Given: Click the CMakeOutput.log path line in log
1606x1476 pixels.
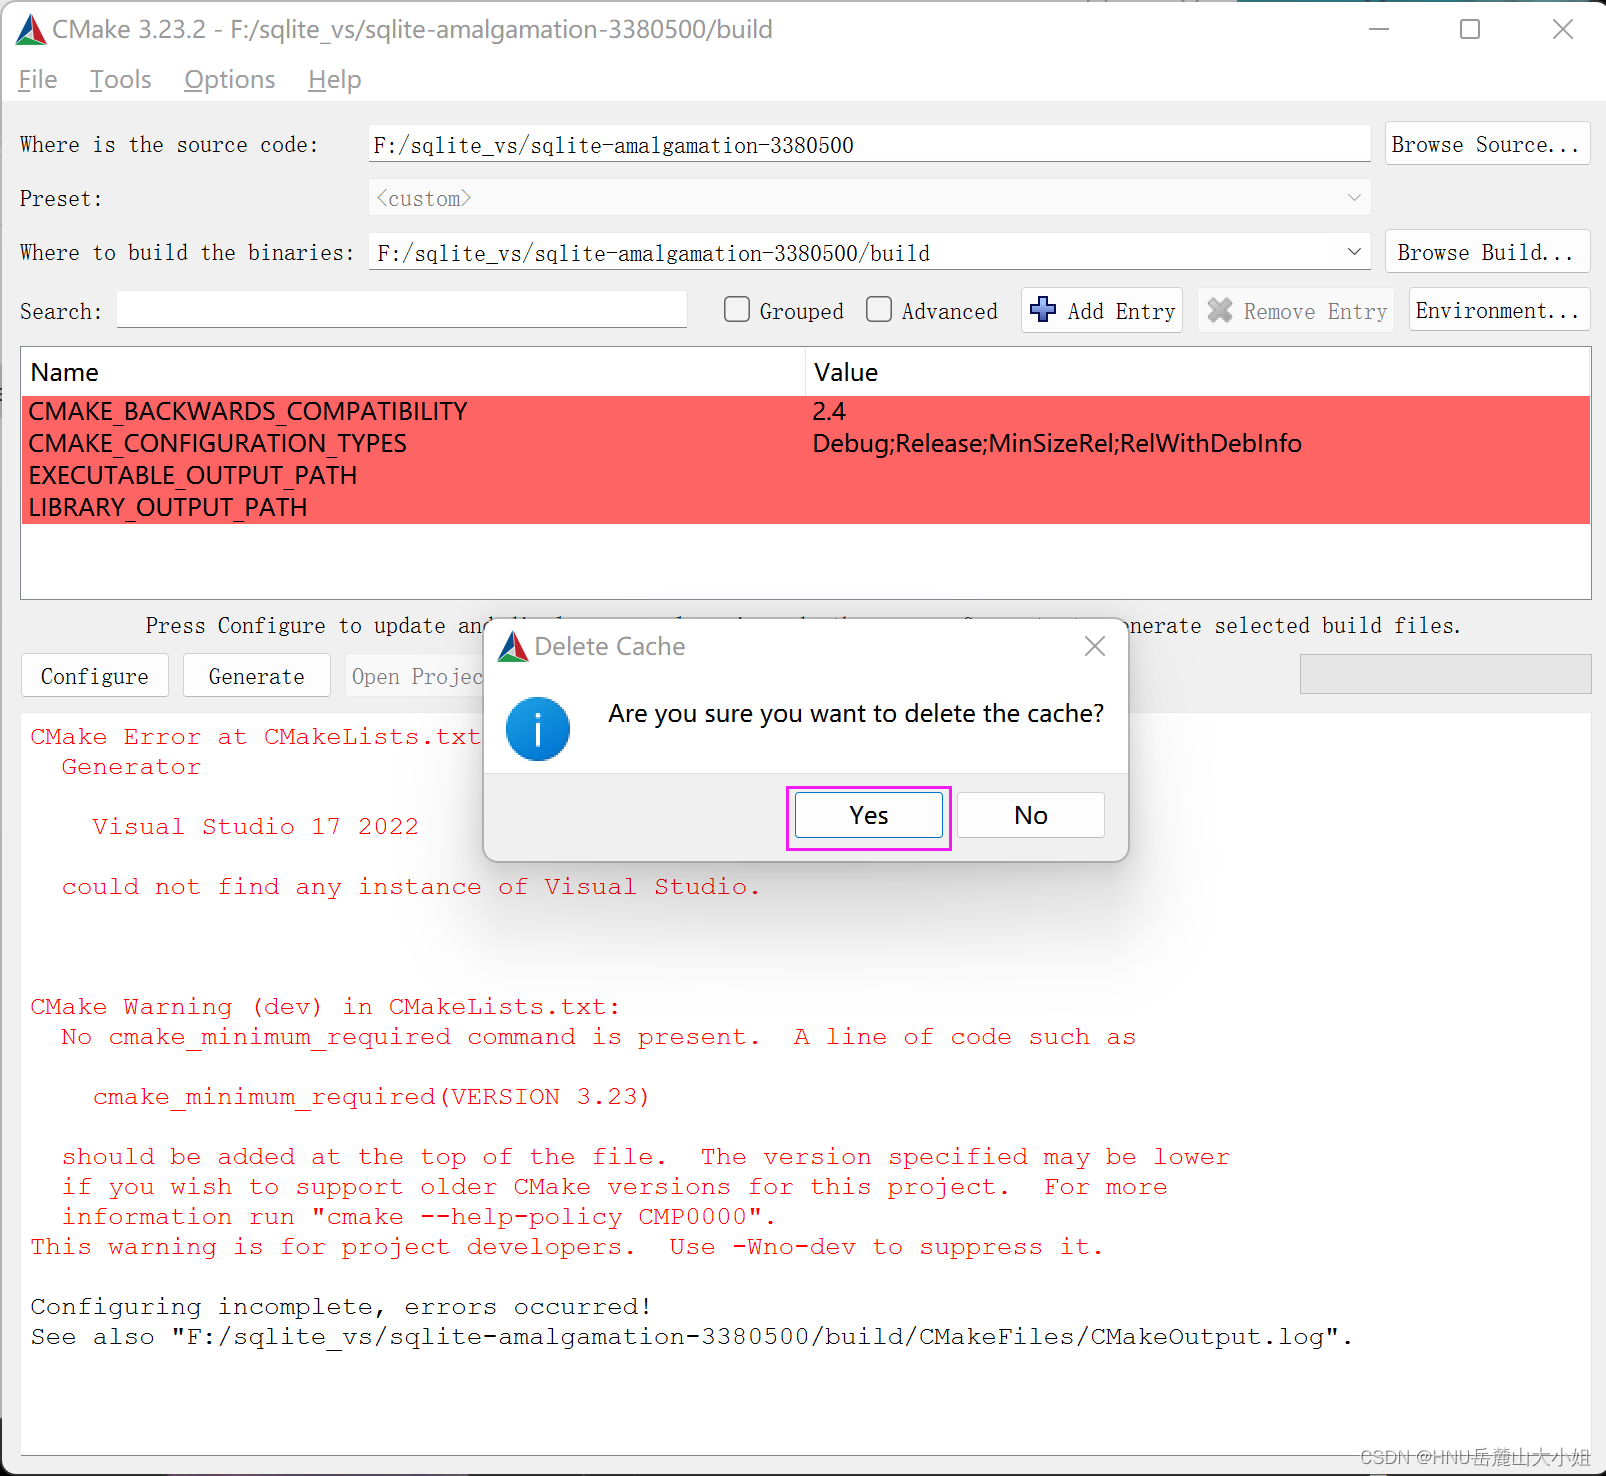Looking at the screenshot, I should pyautogui.click(x=692, y=1337).
